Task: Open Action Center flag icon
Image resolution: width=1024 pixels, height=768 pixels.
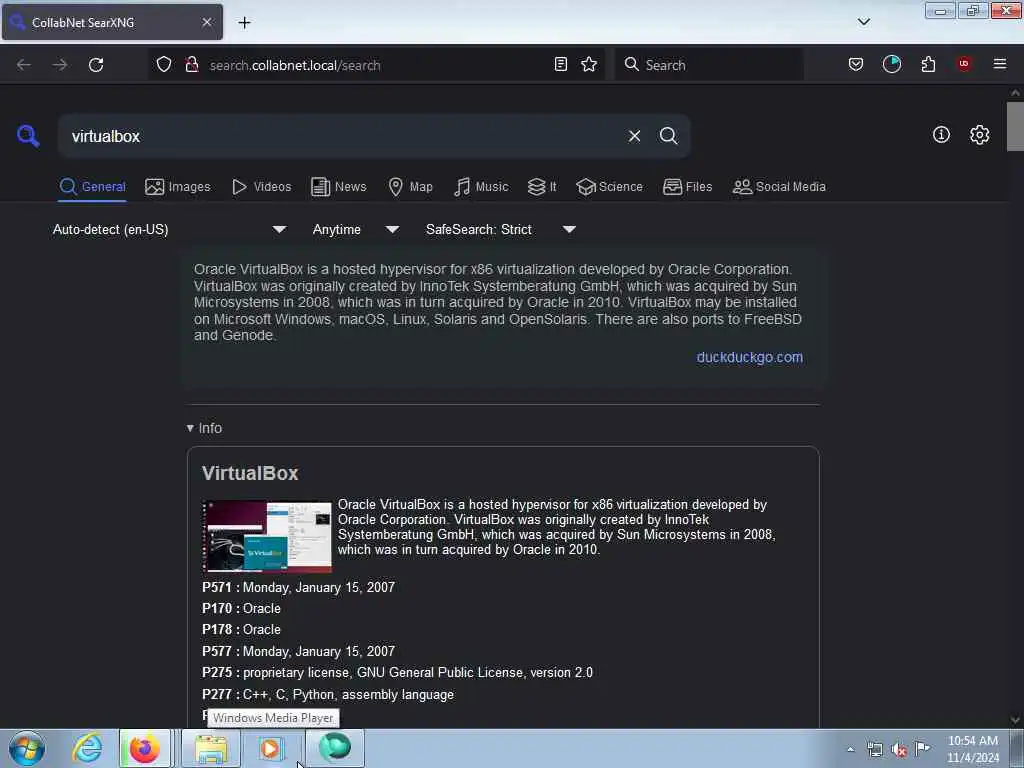Action: tap(922, 748)
